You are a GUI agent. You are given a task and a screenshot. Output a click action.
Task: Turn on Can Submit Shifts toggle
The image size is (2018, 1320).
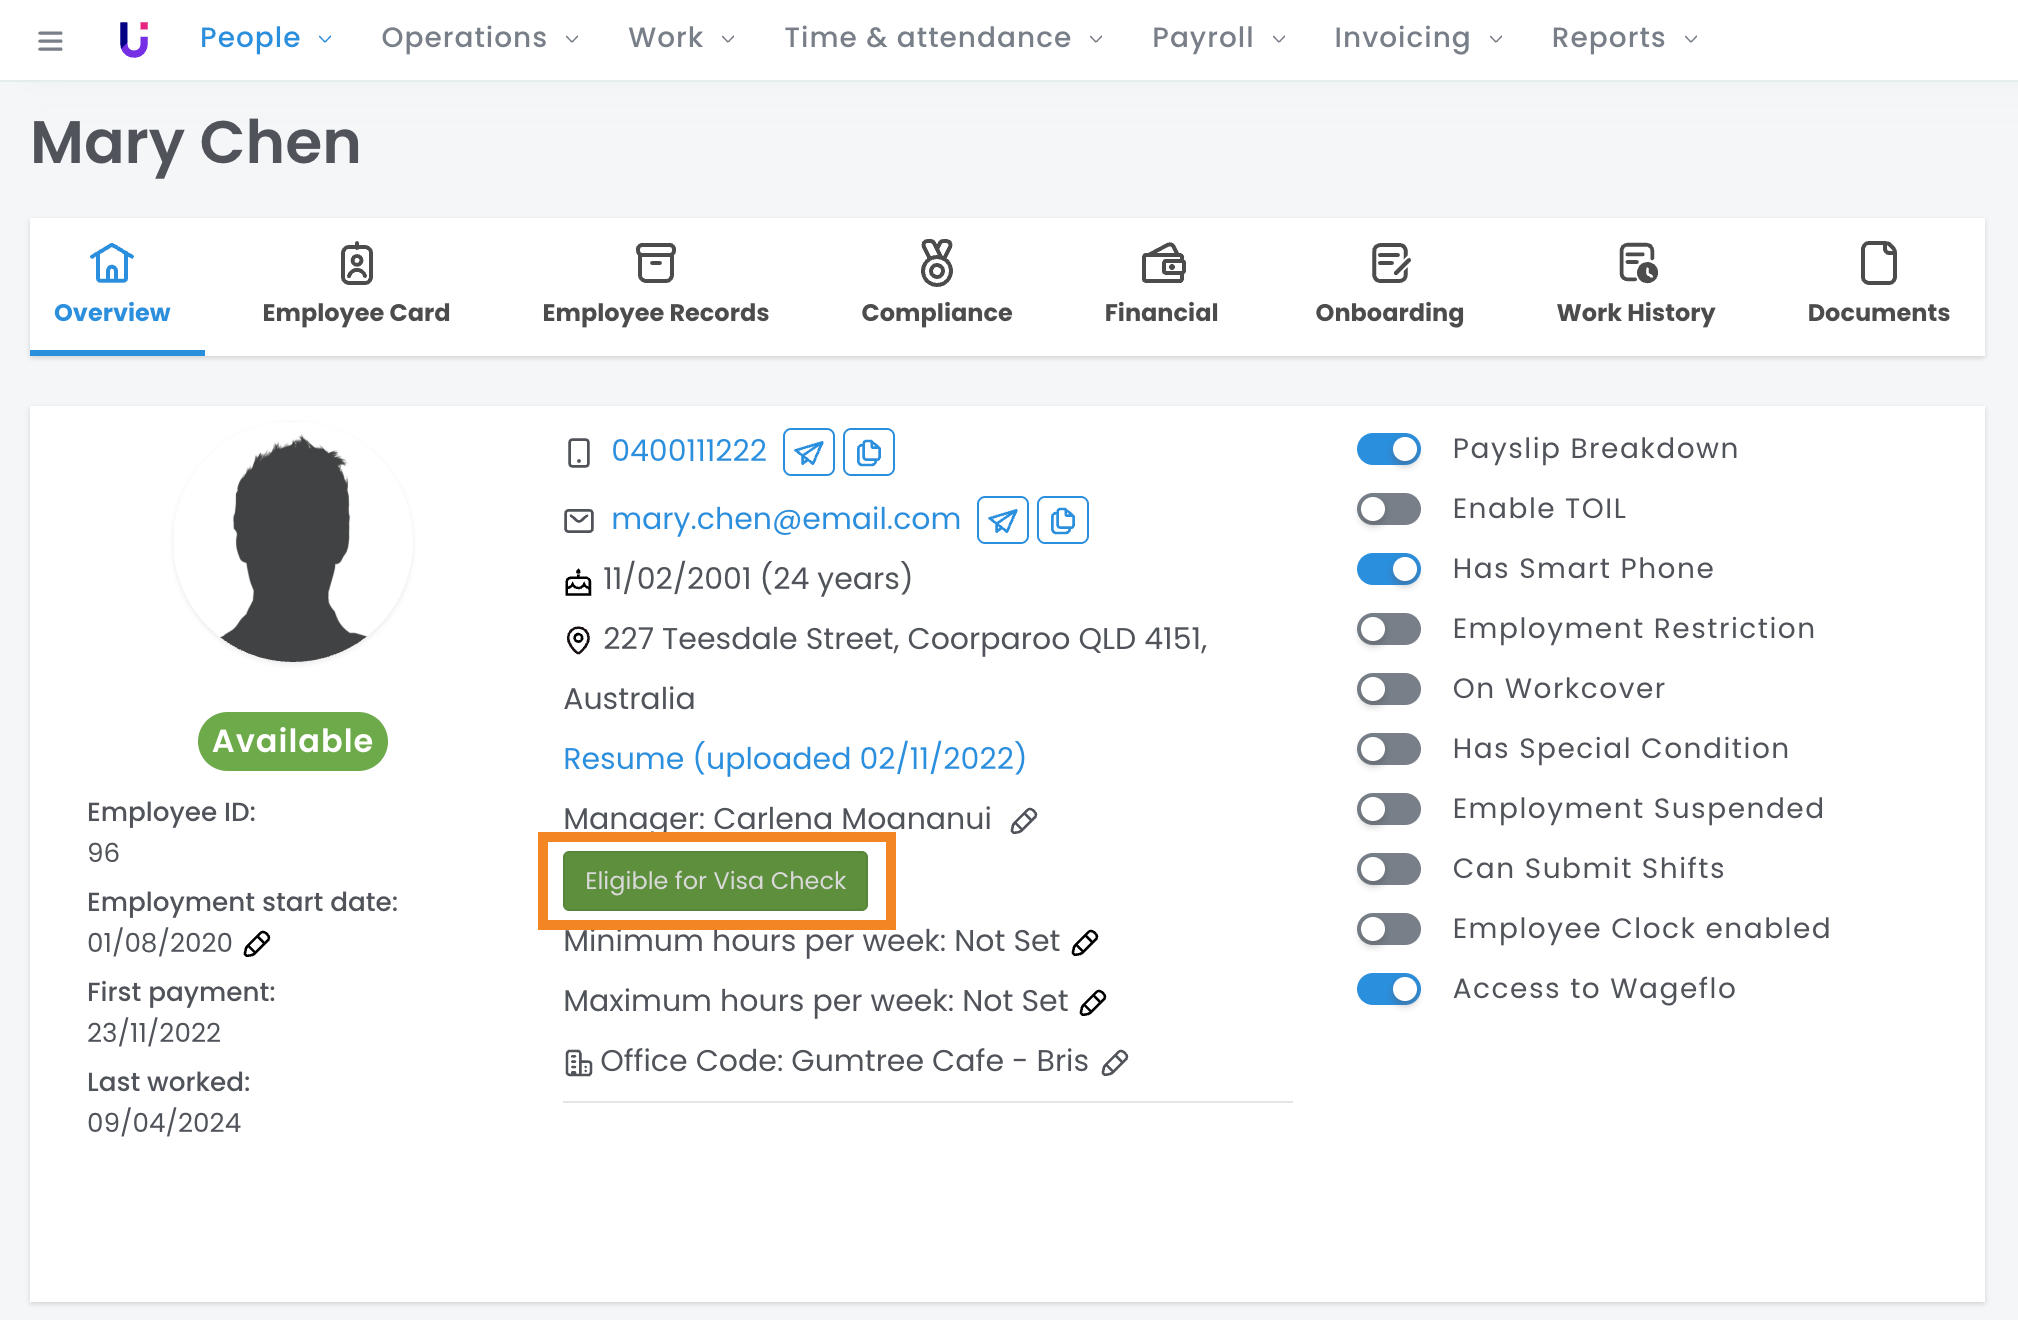click(x=1388, y=869)
